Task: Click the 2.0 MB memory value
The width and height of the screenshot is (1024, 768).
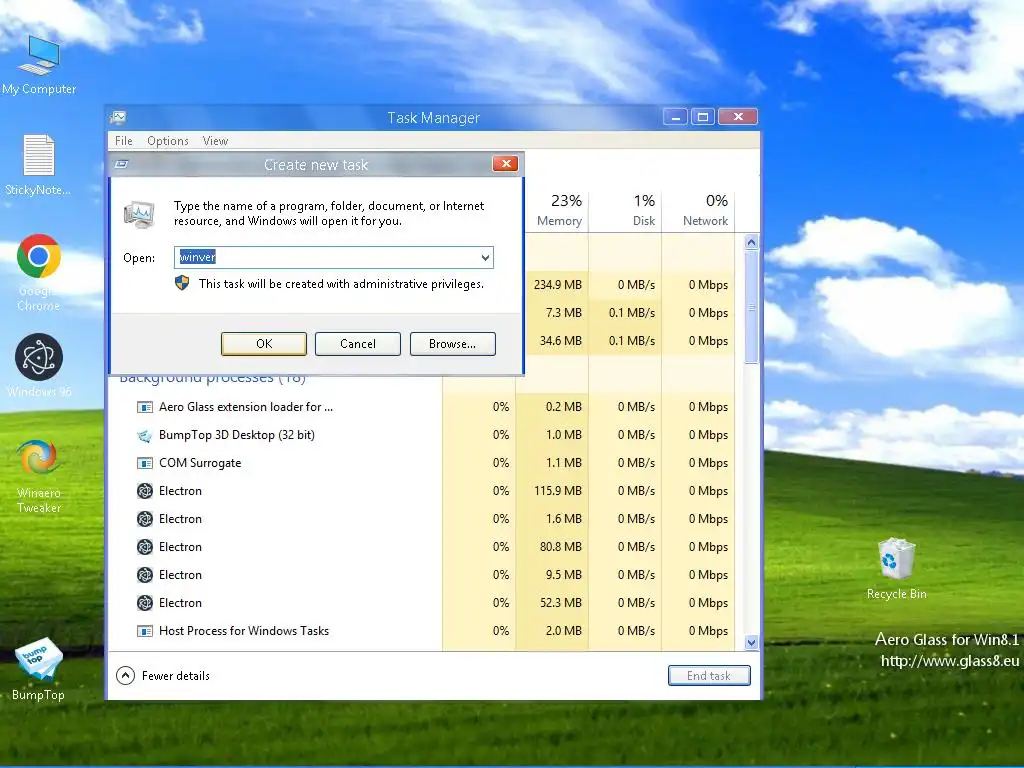Action: point(564,631)
